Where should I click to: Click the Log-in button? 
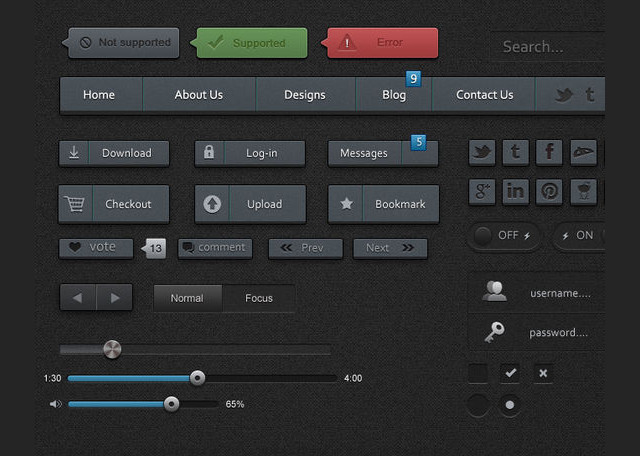(x=250, y=153)
